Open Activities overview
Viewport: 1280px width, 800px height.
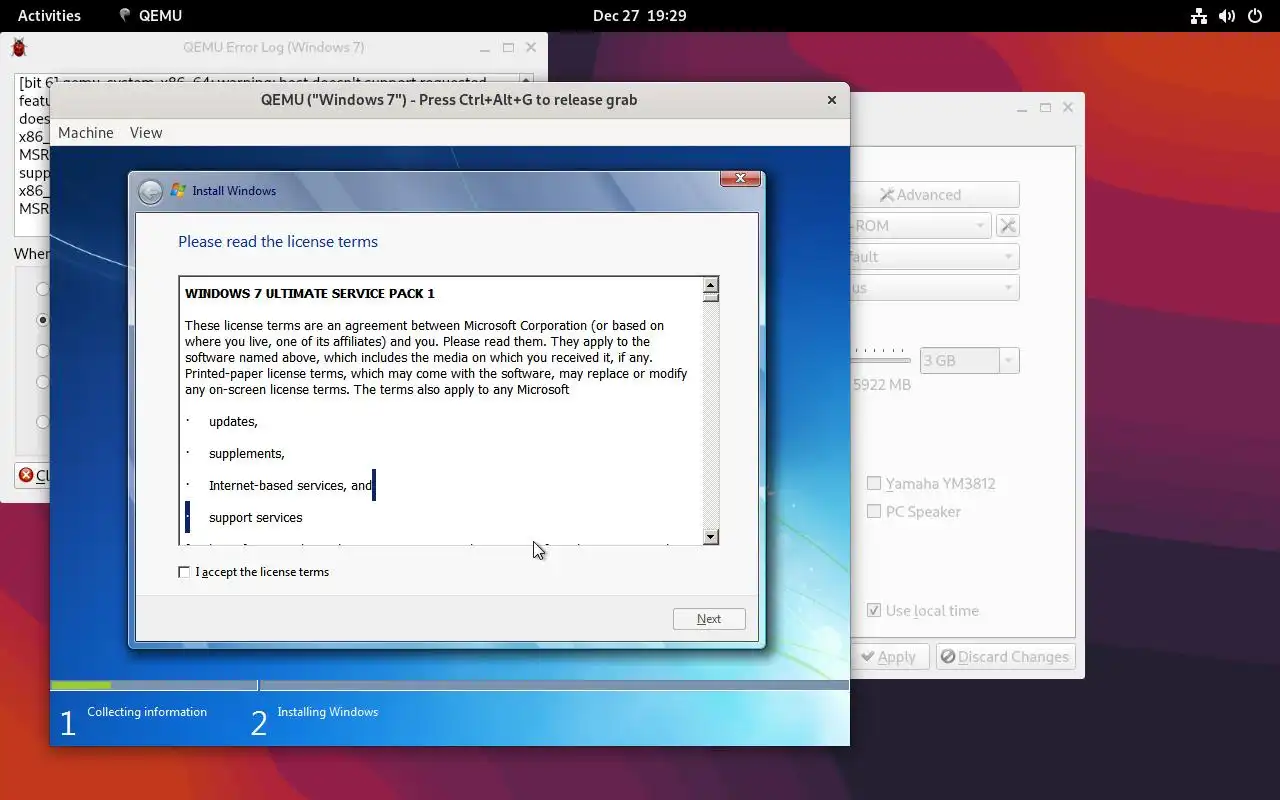pos(49,15)
